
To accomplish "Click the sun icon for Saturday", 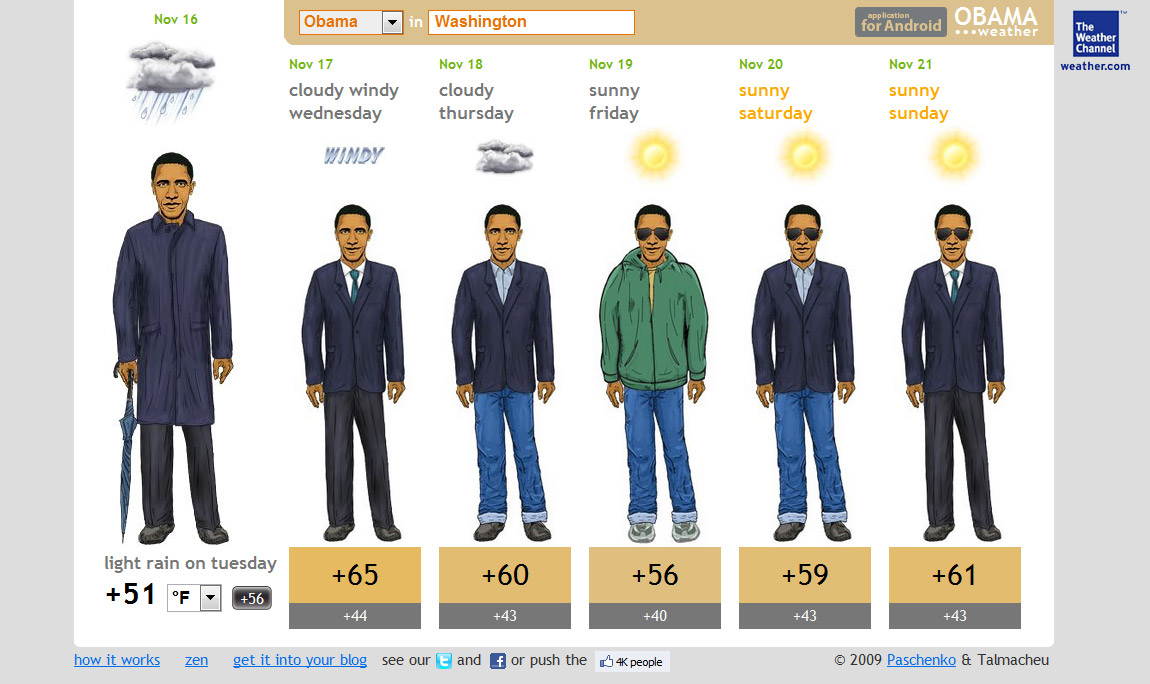I will (x=805, y=155).
